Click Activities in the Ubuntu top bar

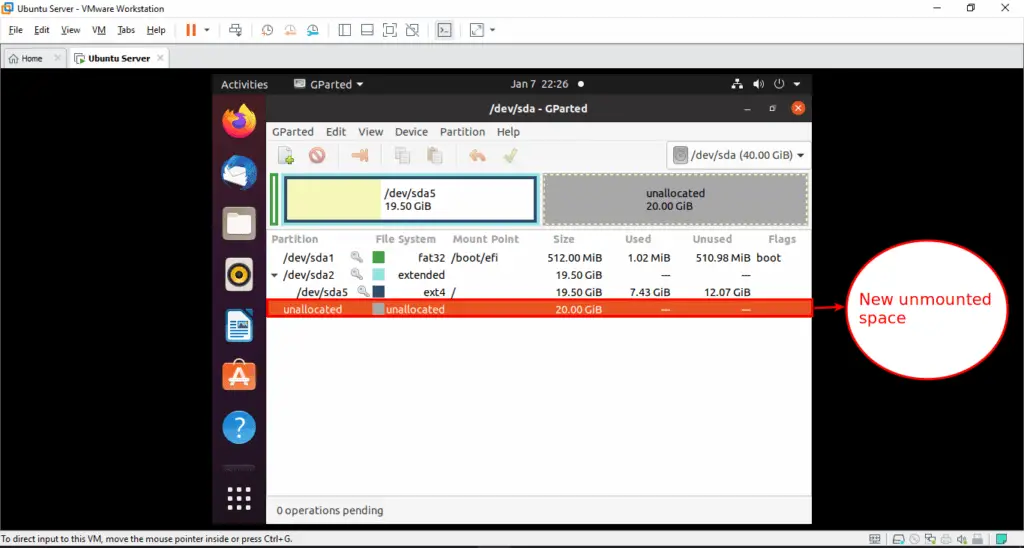click(244, 84)
